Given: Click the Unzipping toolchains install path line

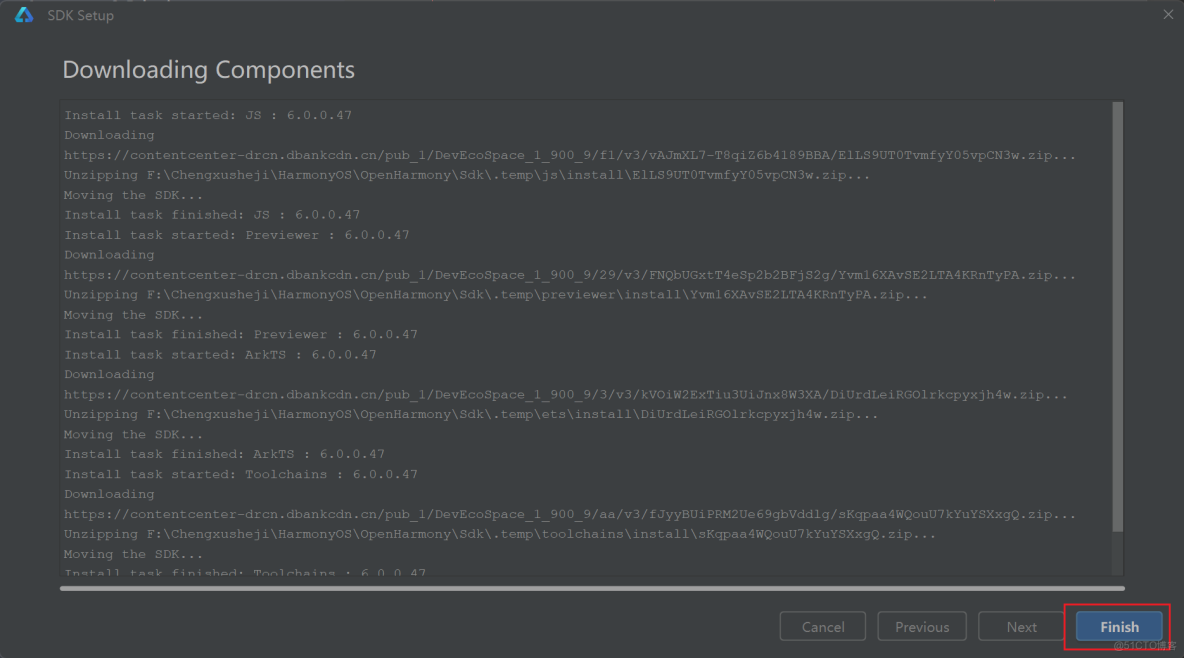Looking at the screenshot, I should click(500, 535).
